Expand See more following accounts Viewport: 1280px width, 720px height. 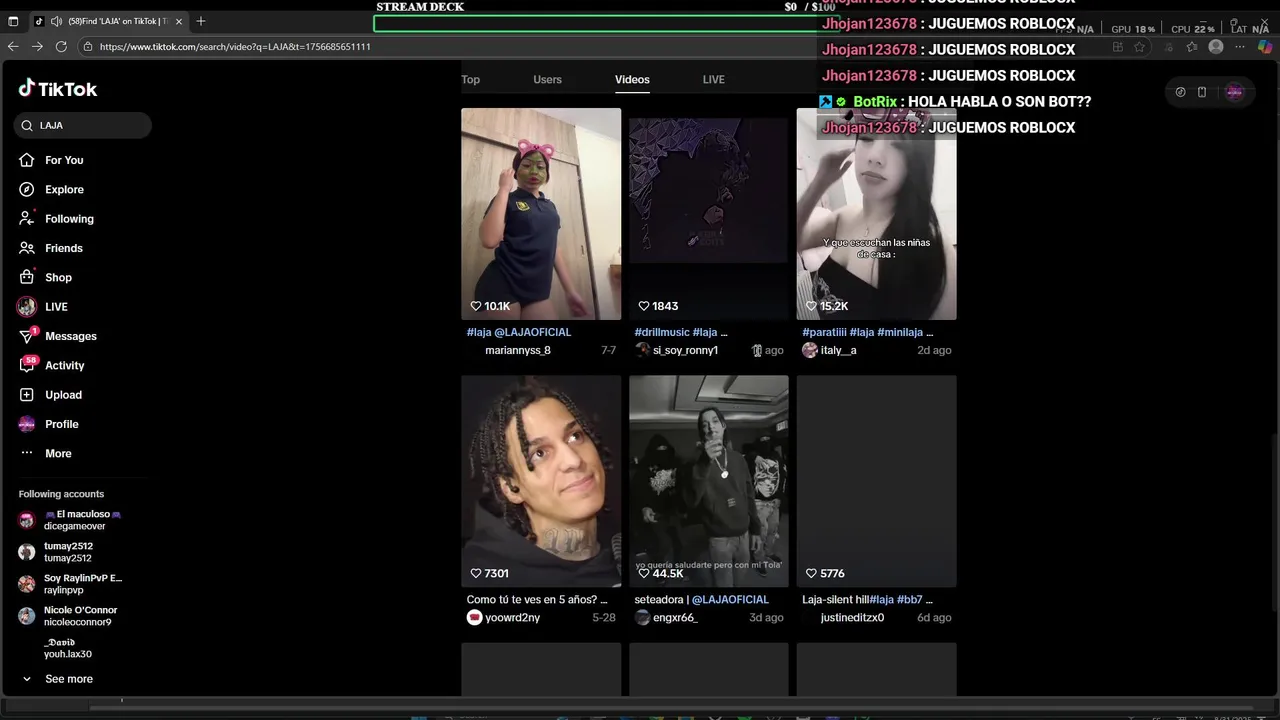point(56,679)
